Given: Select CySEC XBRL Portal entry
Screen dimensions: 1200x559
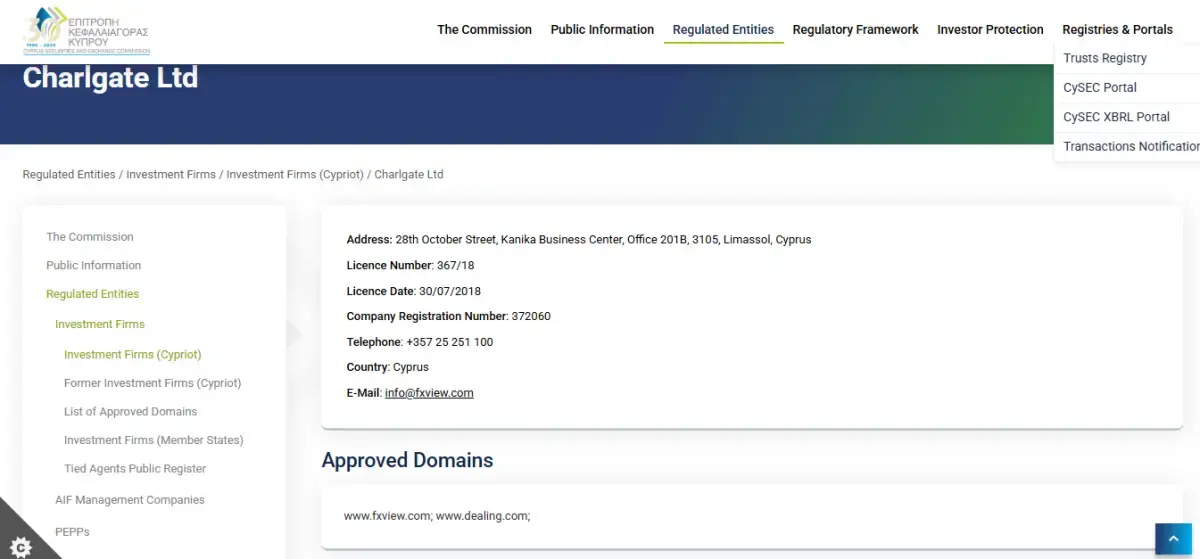Looking at the screenshot, I should (1116, 117).
